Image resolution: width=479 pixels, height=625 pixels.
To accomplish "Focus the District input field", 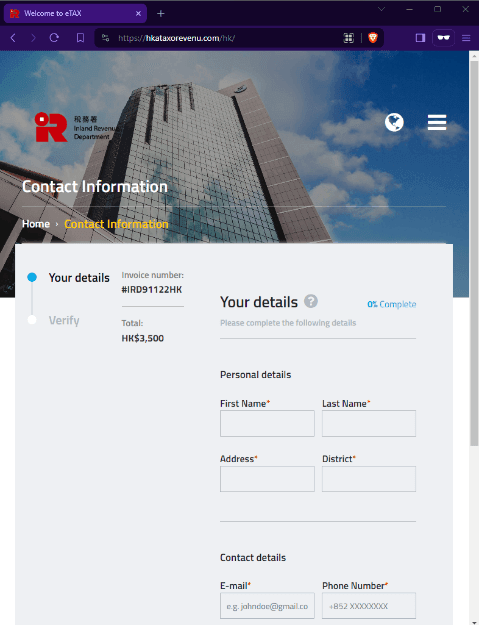I will point(369,479).
